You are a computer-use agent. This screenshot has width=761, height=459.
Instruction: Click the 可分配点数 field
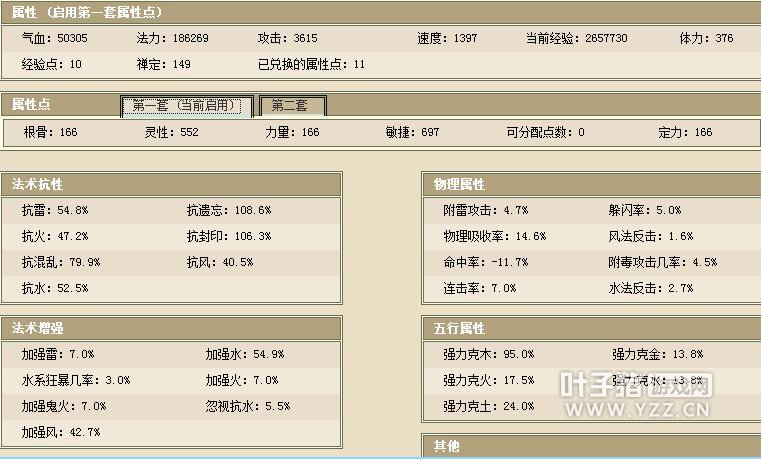coord(545,133)
